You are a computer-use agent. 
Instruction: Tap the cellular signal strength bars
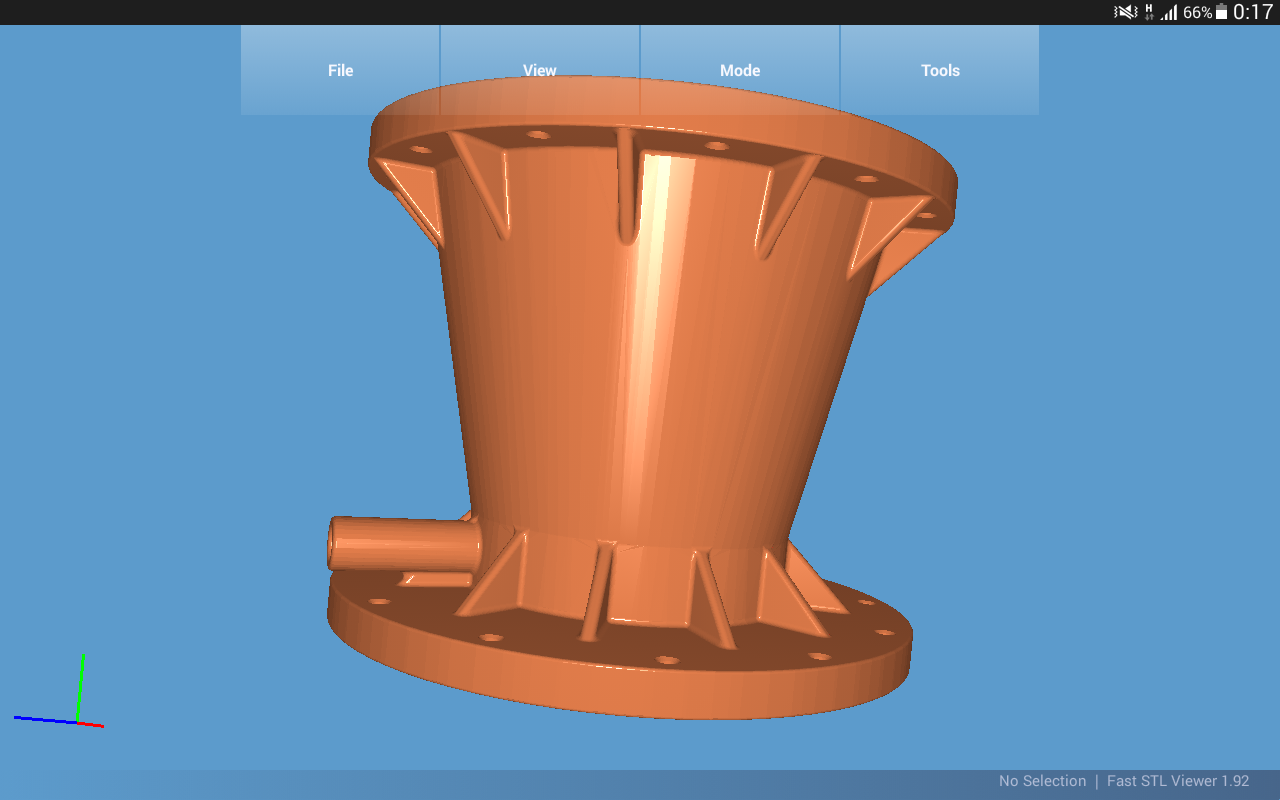click(1169, 13)
